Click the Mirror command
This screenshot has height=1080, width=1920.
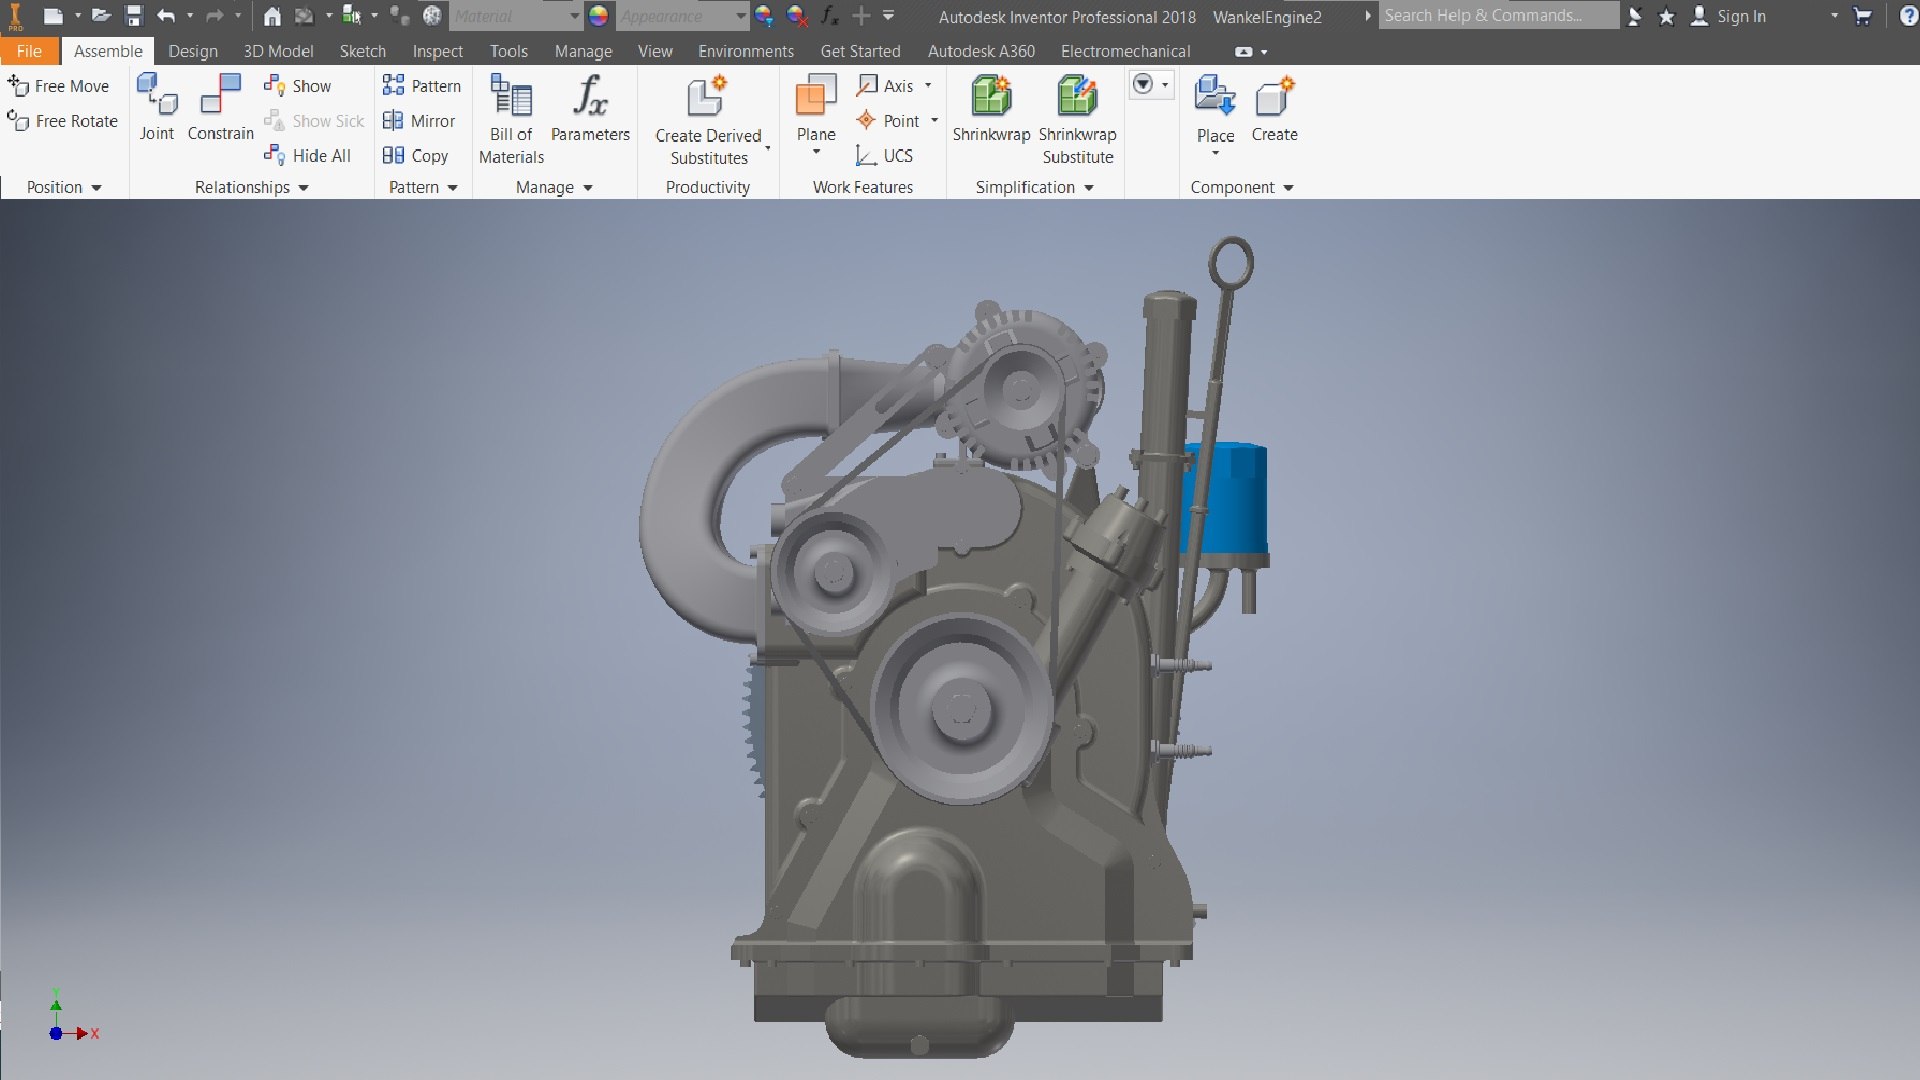pyautogui.click(x=419, y=121)
